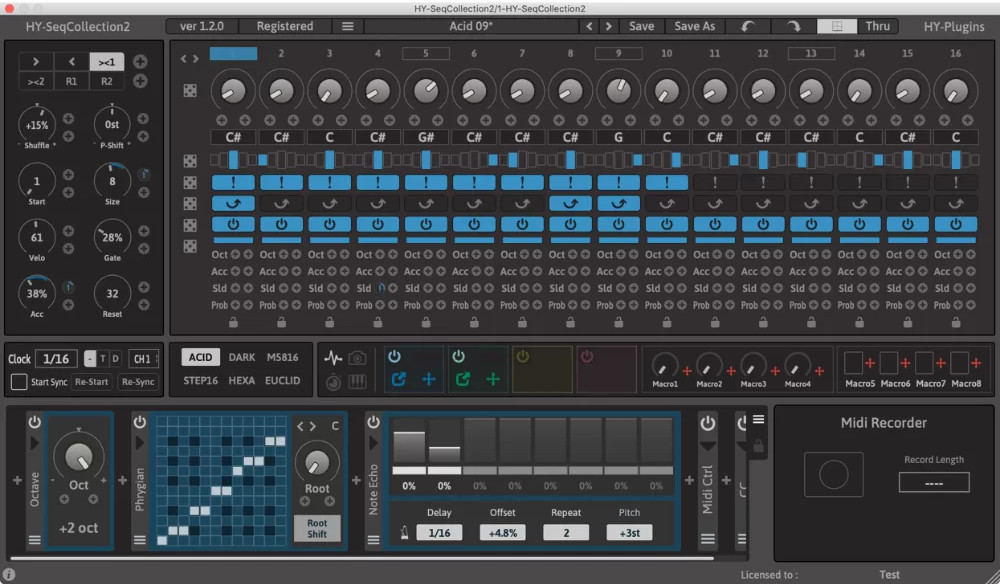Switch to the DARK sequencer mode

click(x=243, y=356)
